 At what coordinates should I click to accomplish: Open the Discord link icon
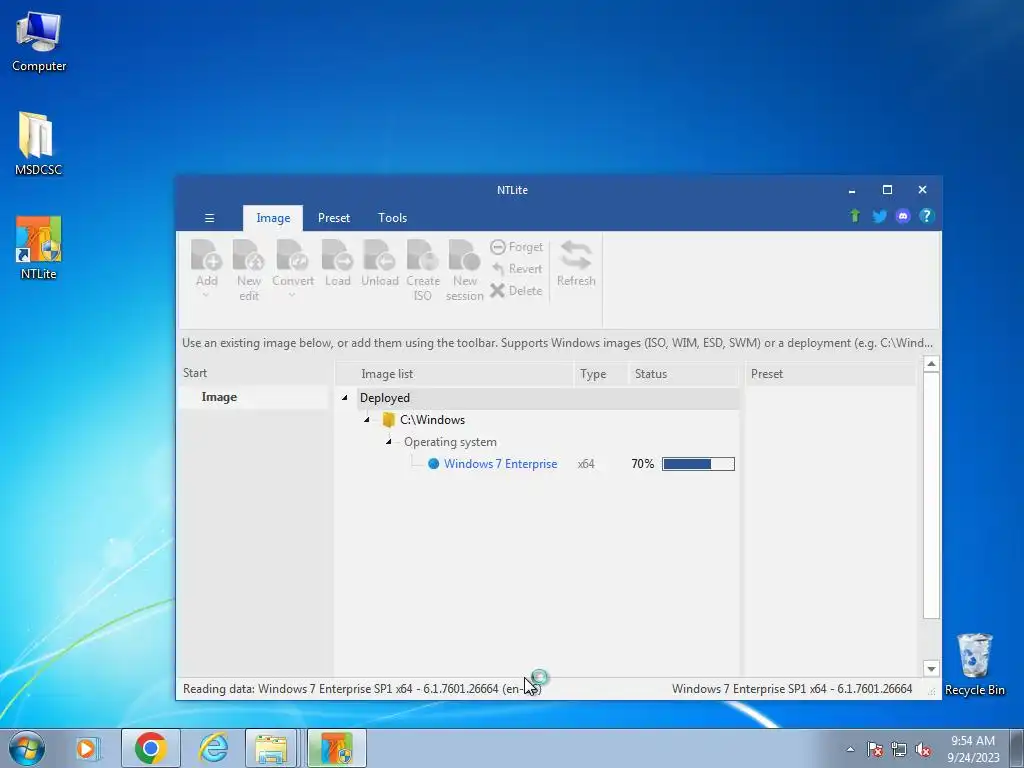[x=903, y=216]
